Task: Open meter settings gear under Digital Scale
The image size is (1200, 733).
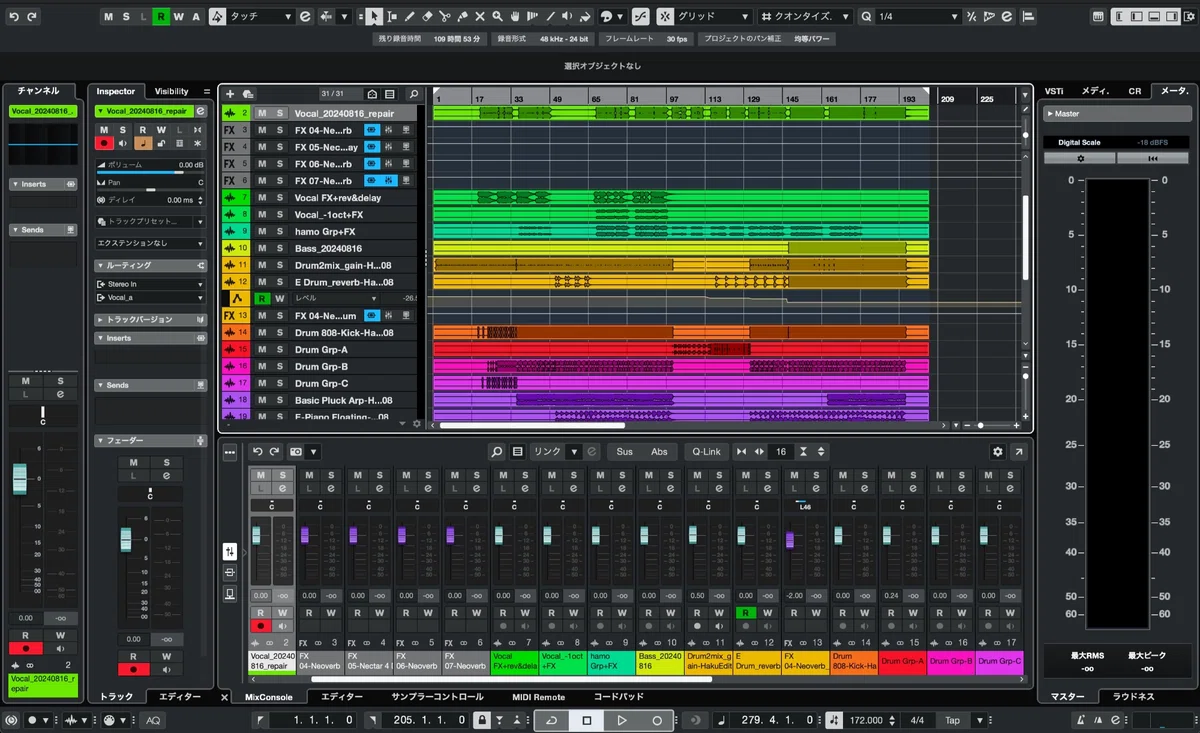Action: pos(1080,158)
